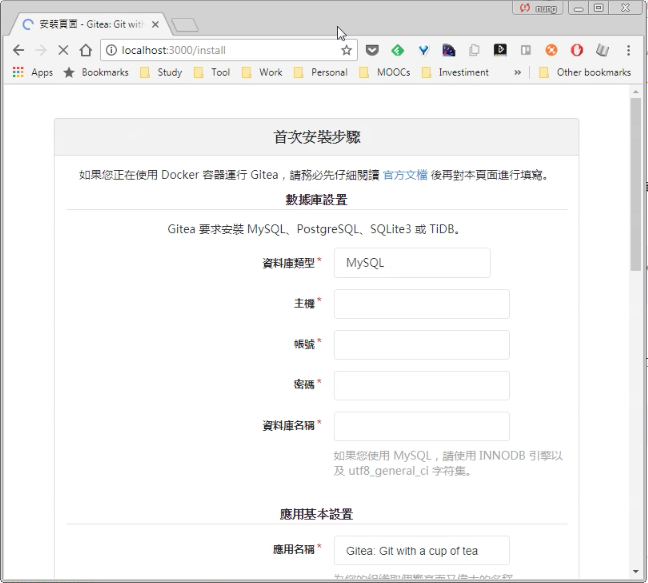The image size is (648, 583).
Task: Open the Pocket extension icon
Action: click(x=372, y=50)
